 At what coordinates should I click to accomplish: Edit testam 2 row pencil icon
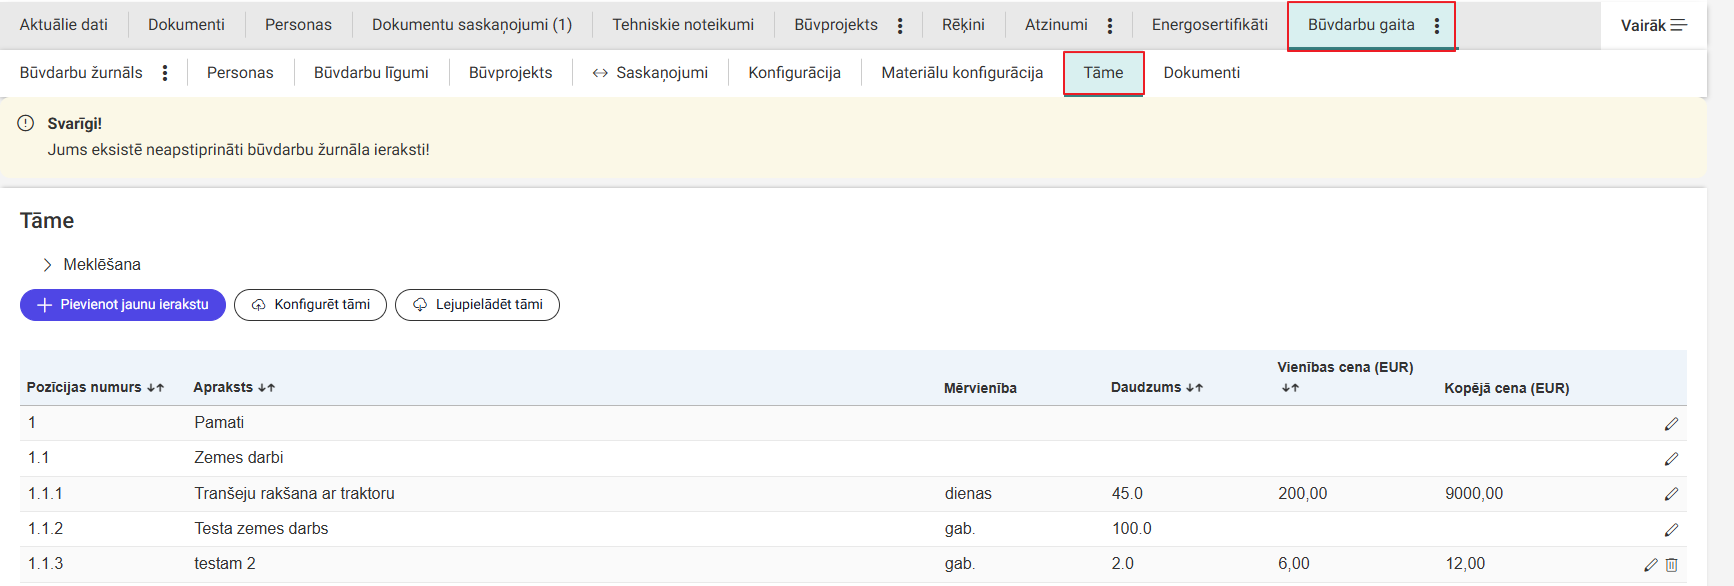click(x=1651, y=565)
